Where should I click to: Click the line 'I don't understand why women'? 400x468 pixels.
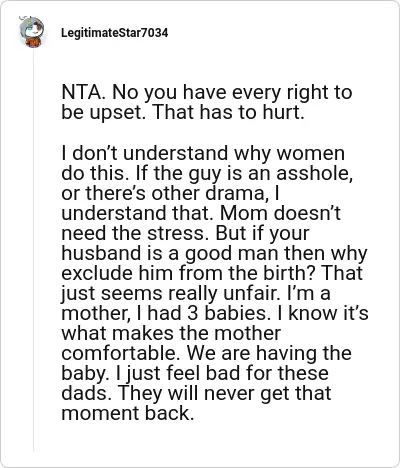coord(203,153)
